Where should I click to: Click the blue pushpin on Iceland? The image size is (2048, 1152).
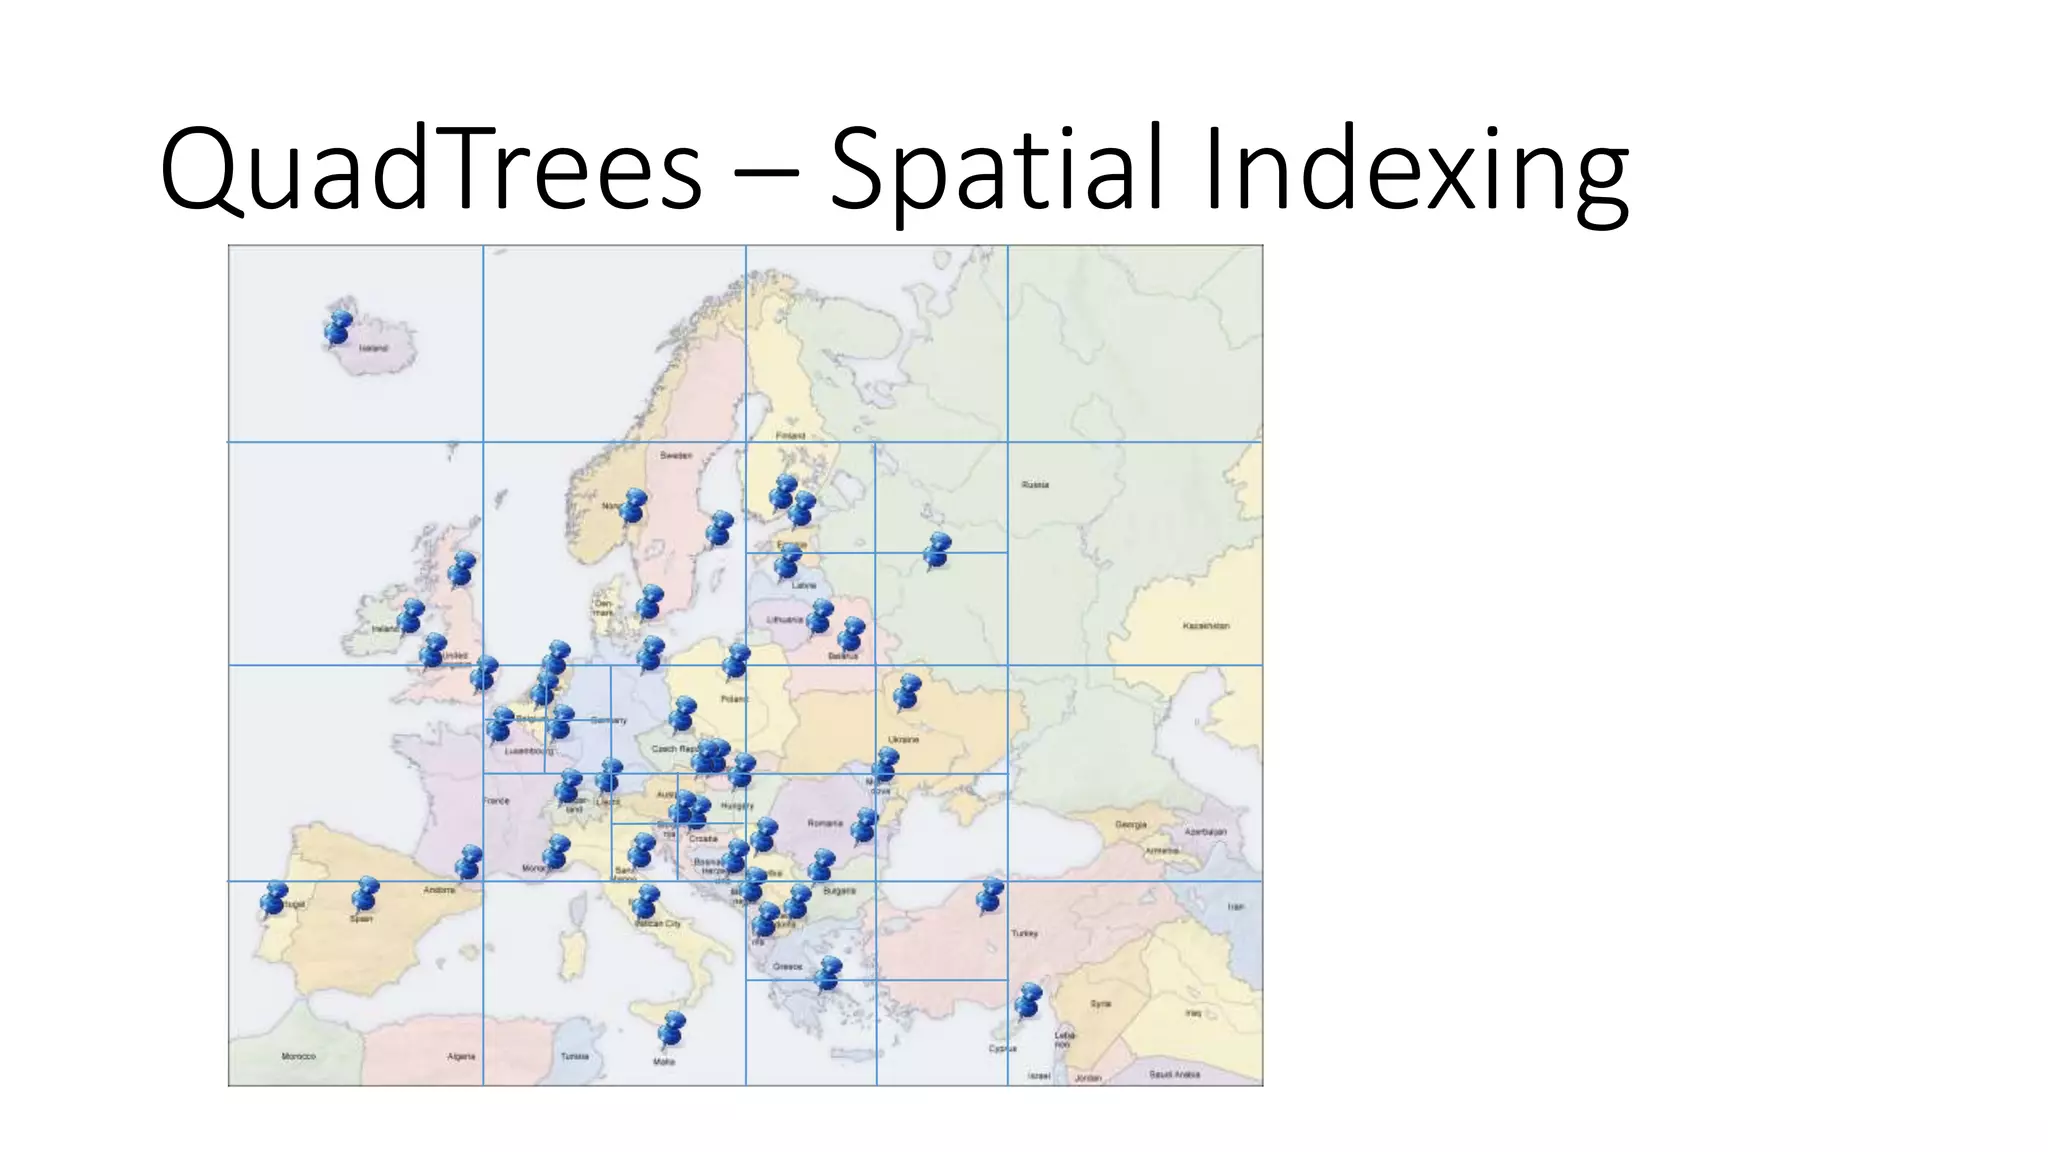click(339, 328)
